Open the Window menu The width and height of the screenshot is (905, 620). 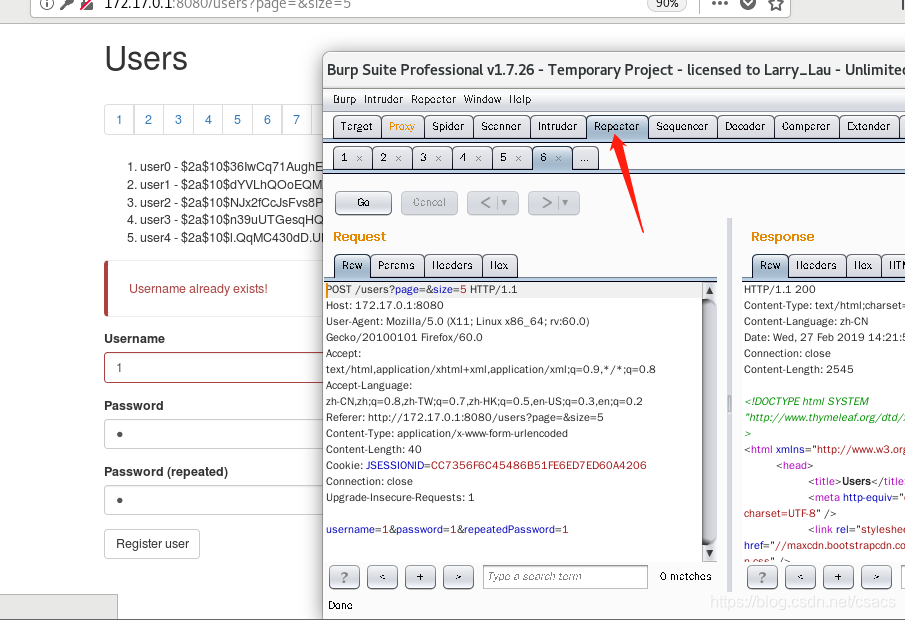point(483,99)
